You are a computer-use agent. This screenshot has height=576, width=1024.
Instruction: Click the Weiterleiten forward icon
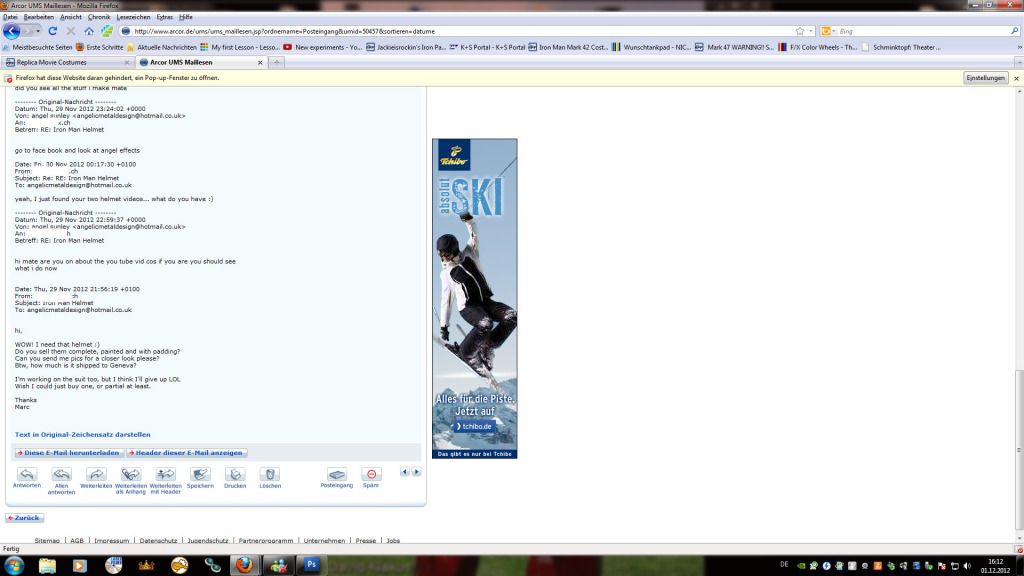click(x=96, y=474)
